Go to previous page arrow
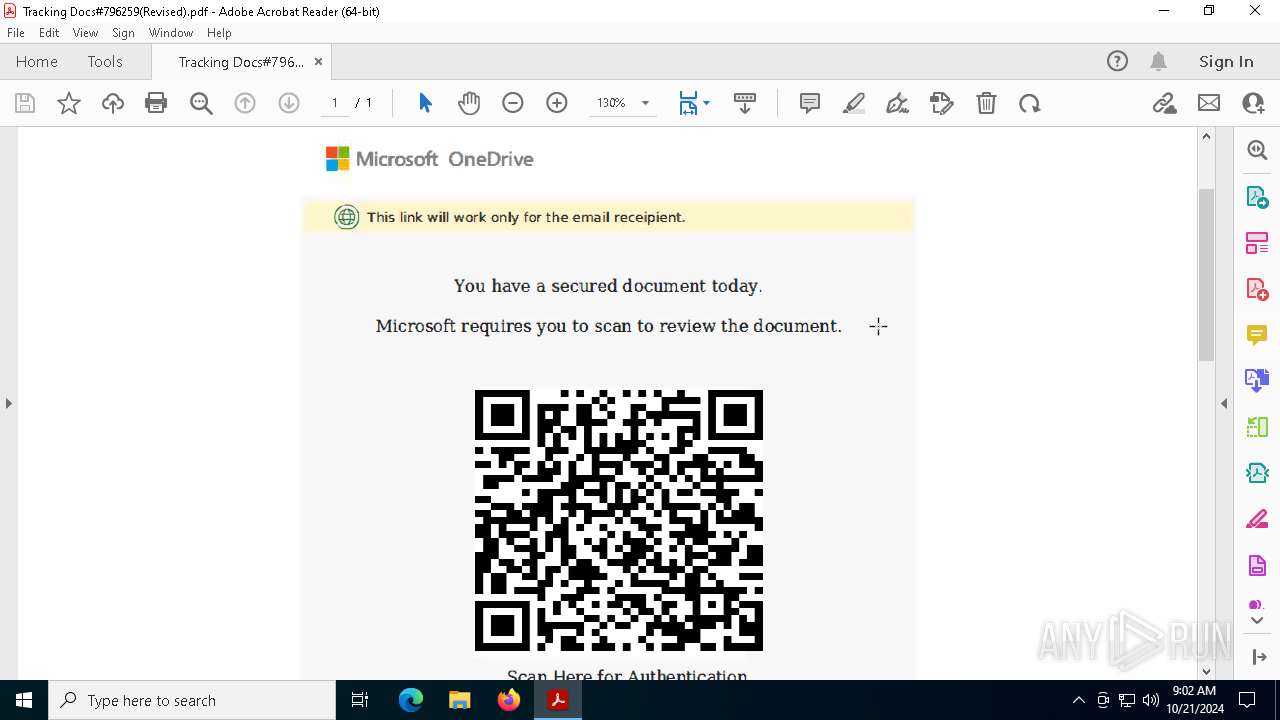Image resolution: width=1280 pixels, height=720 pixels. pyautogui.click(x=245, y=103)
